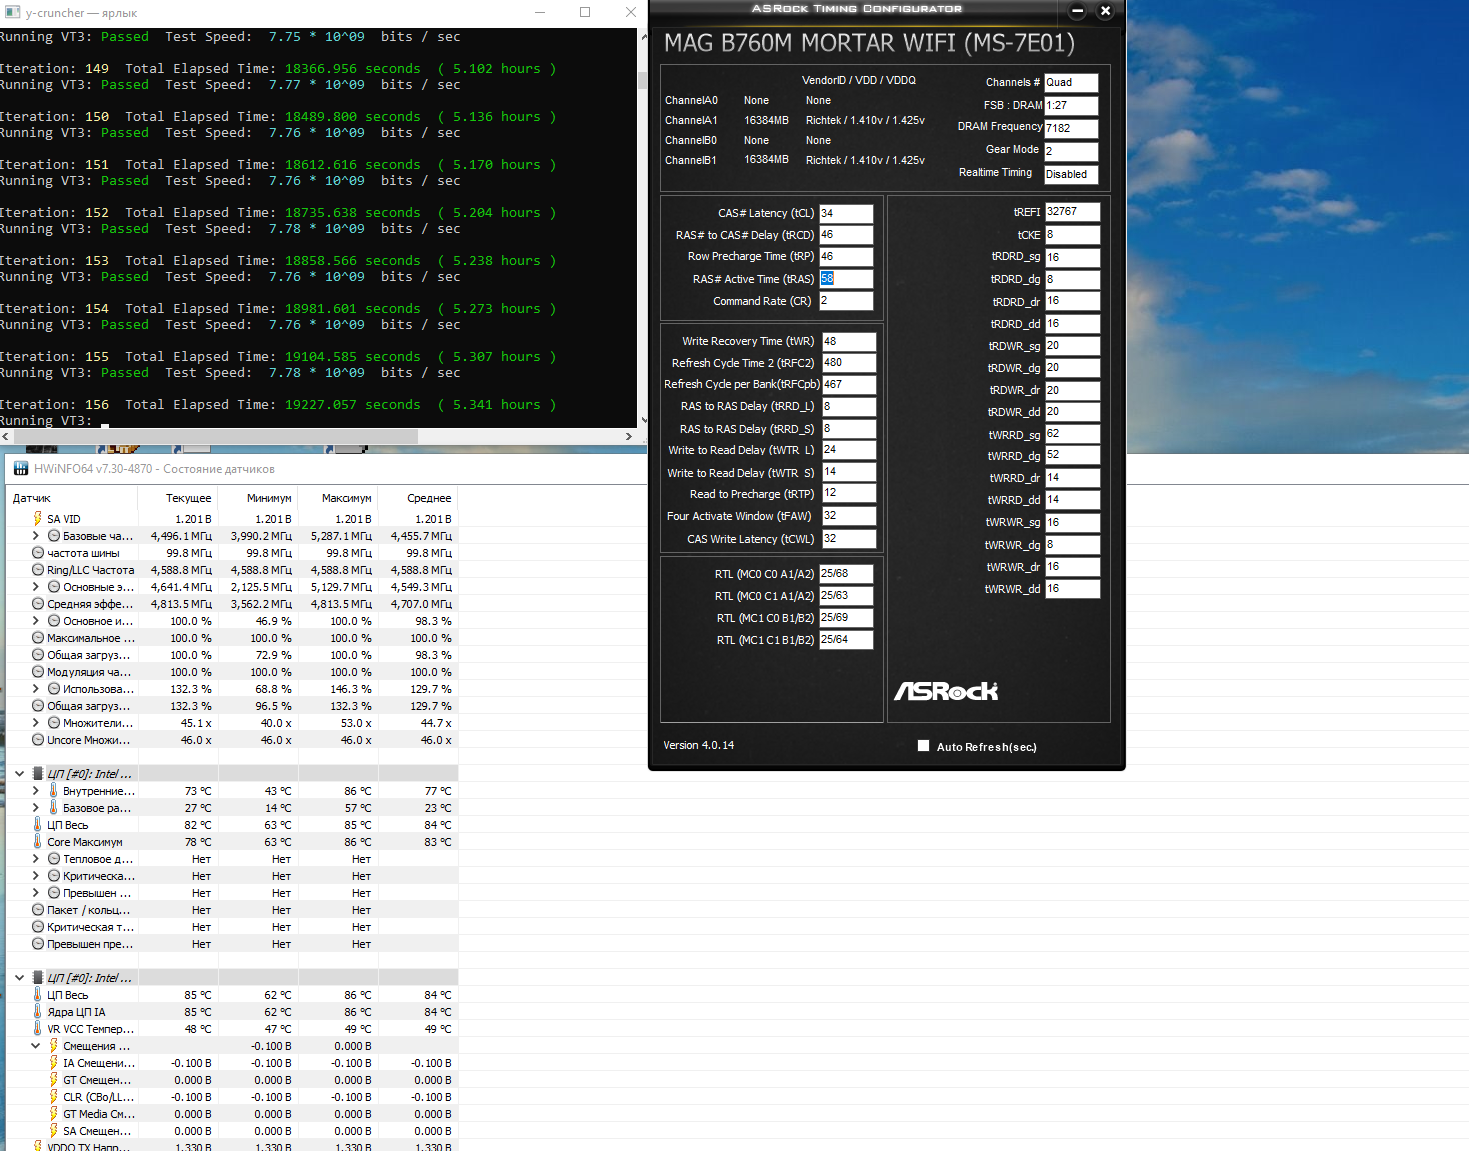Expand the Базовое ра... temperature row
The height and width of the screenshot is (1151, 1469).
click(36, 808)
